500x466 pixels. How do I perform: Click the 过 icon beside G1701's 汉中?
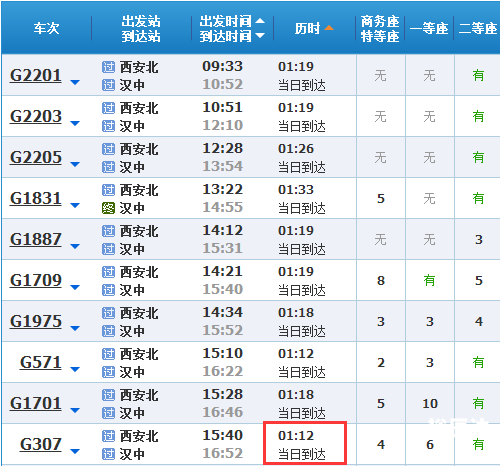[x=108, y=413]
